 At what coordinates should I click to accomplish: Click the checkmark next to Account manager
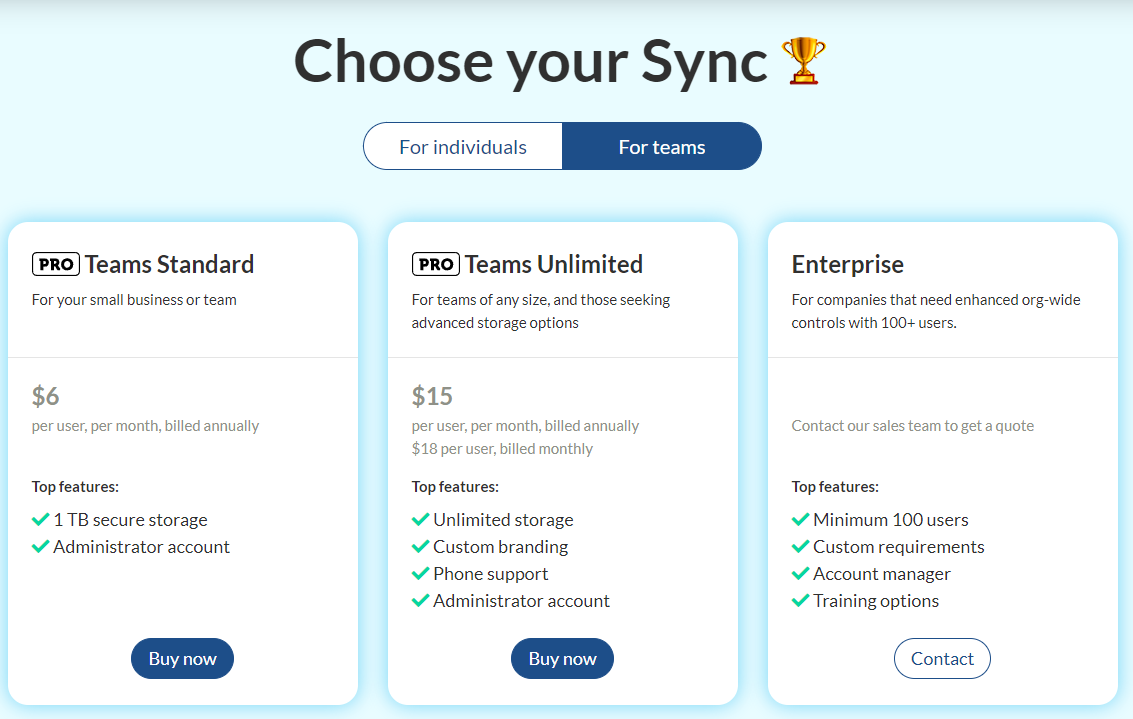click(801, 573)
